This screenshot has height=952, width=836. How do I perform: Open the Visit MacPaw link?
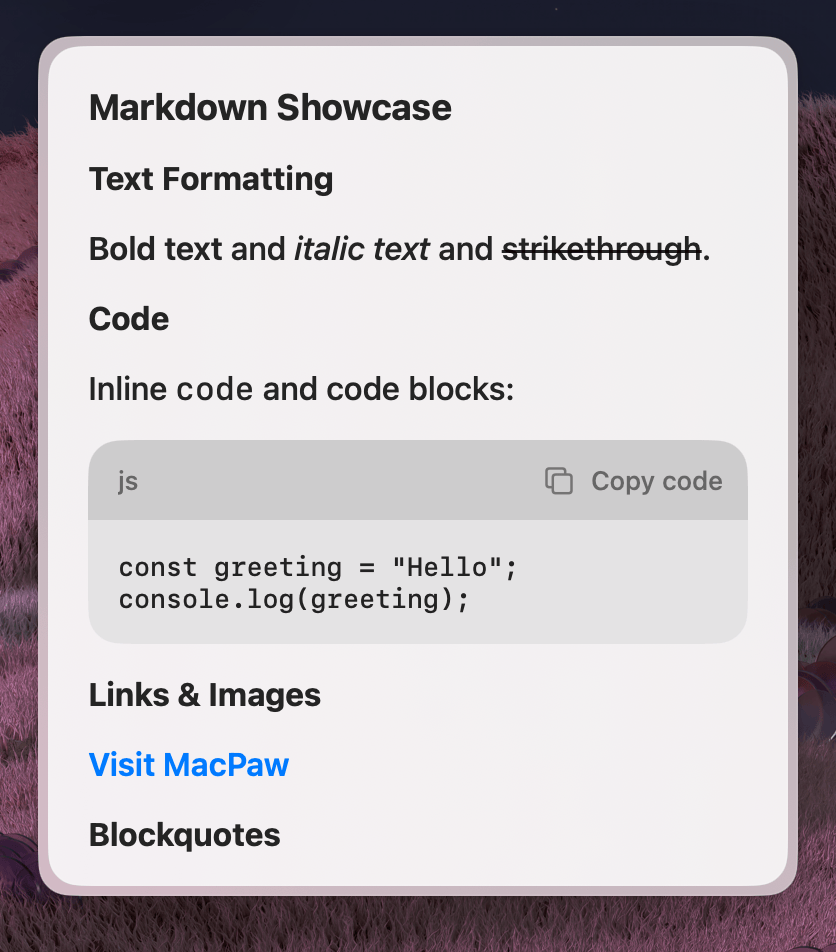(189, 764)
